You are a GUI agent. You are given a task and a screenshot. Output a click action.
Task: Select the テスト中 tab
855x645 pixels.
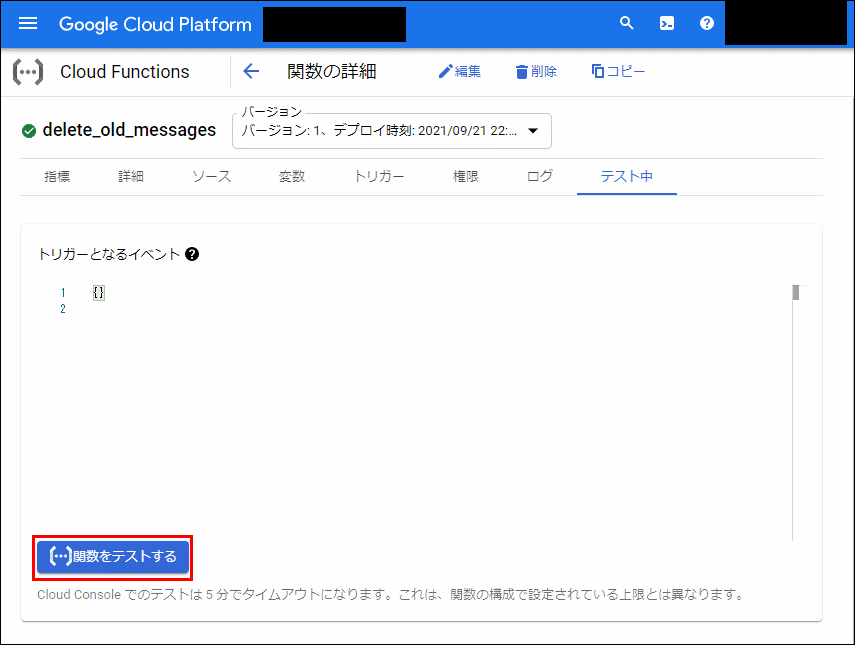click(627, 177)
